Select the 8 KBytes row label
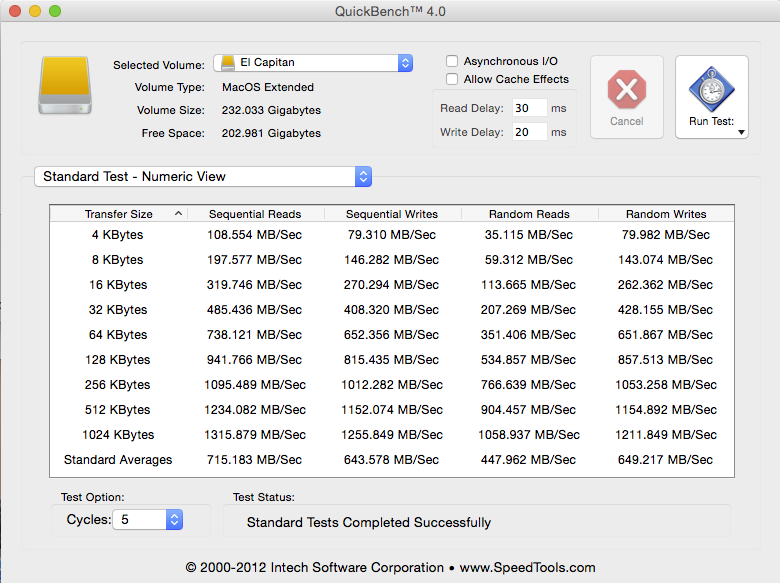Viewport: 780px width, 583px height. (x=117, y=260)
